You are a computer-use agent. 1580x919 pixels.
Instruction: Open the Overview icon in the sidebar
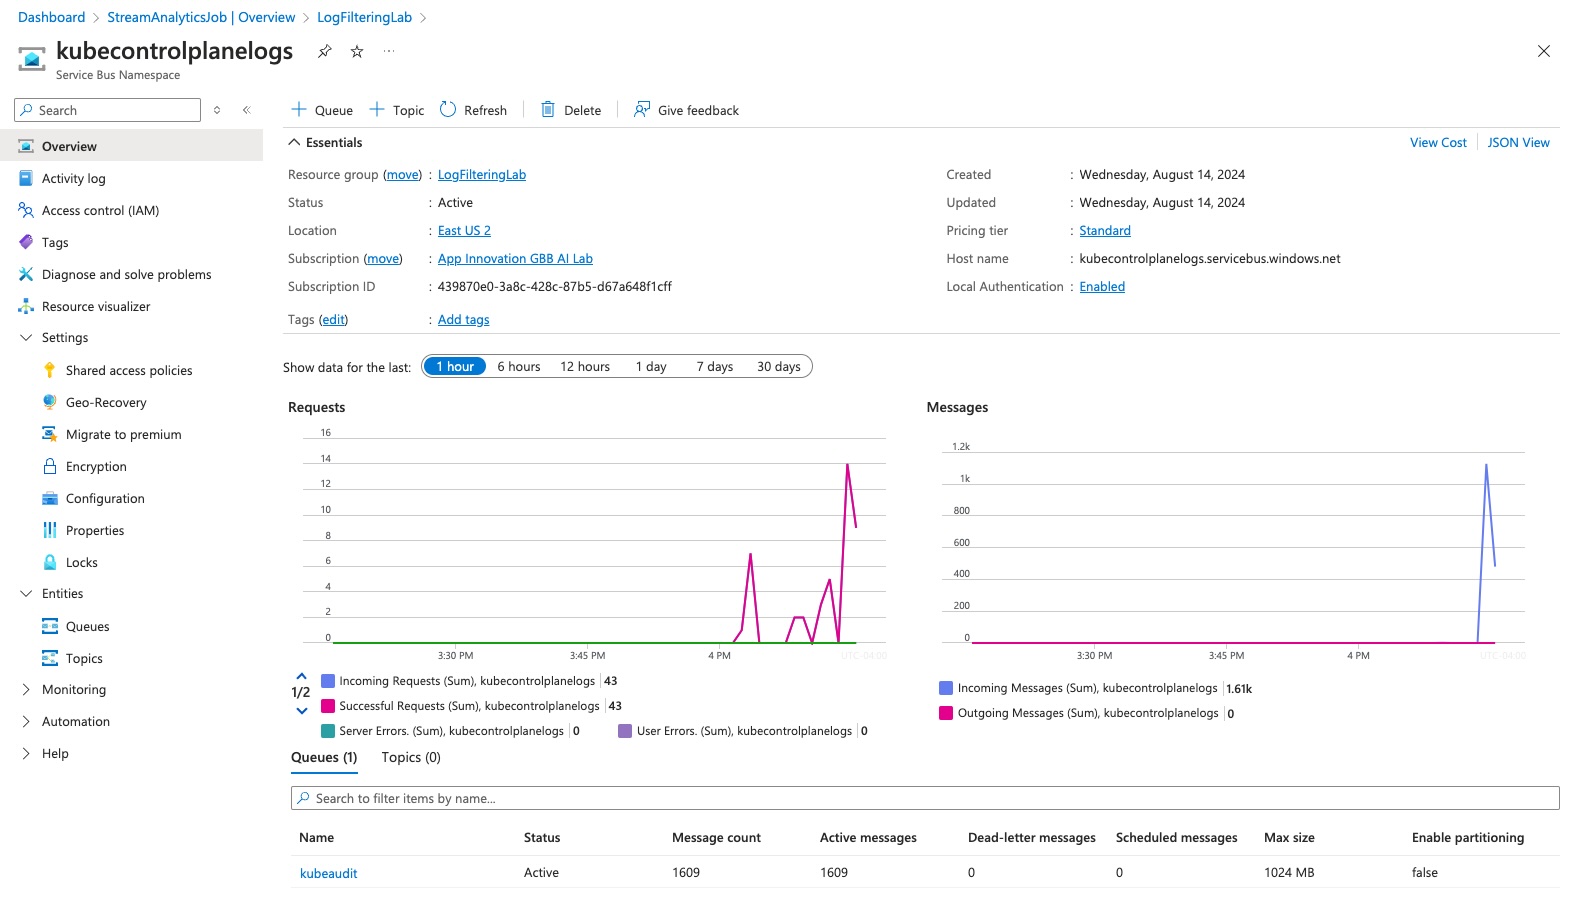pyautogui.click(x=26, y=146)
